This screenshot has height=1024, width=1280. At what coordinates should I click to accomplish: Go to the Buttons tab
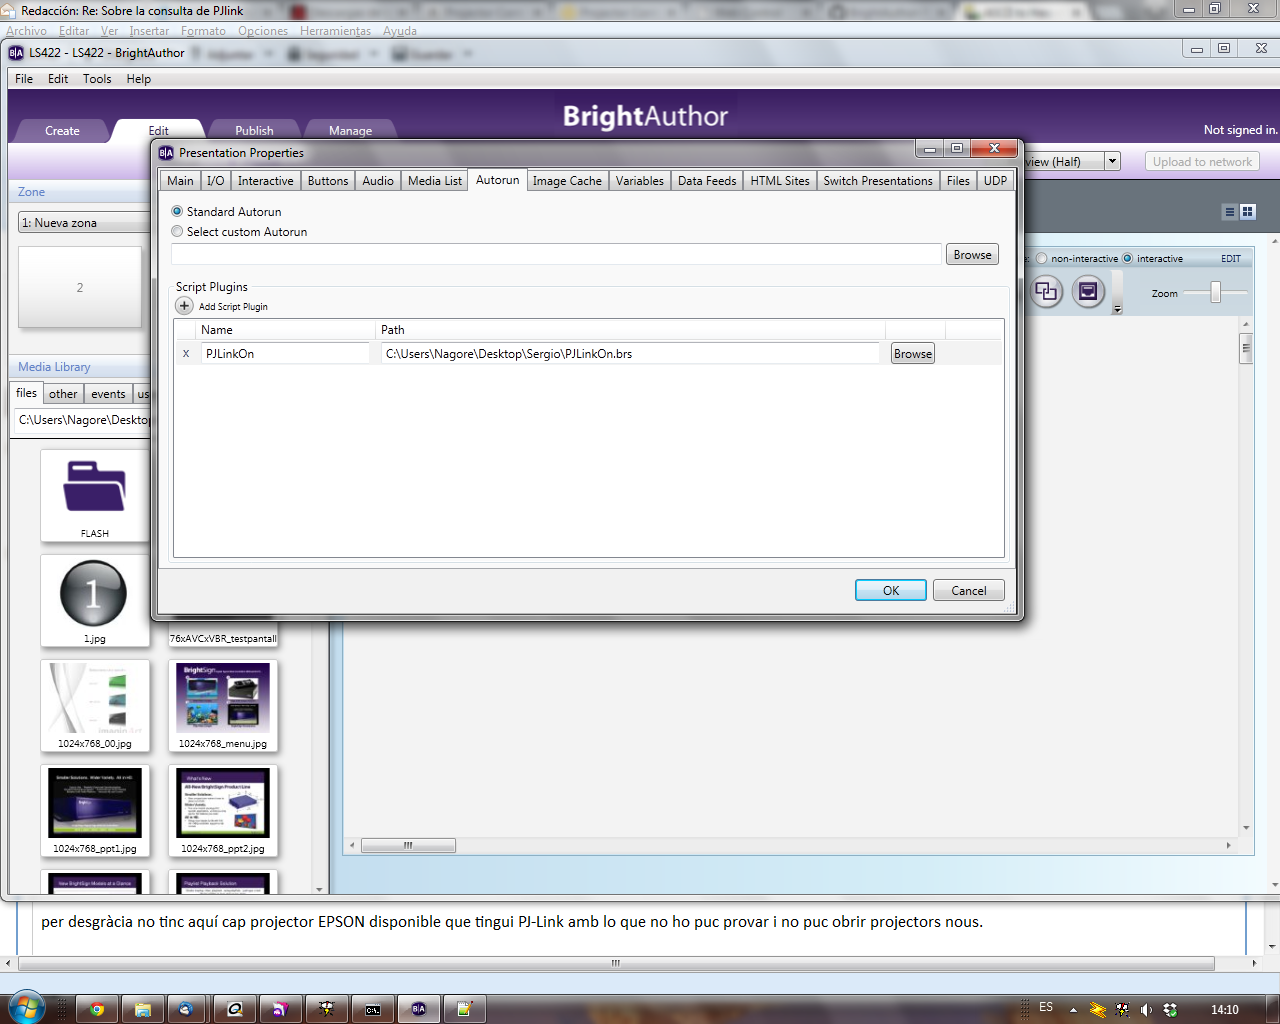click(x=328, y=181)
